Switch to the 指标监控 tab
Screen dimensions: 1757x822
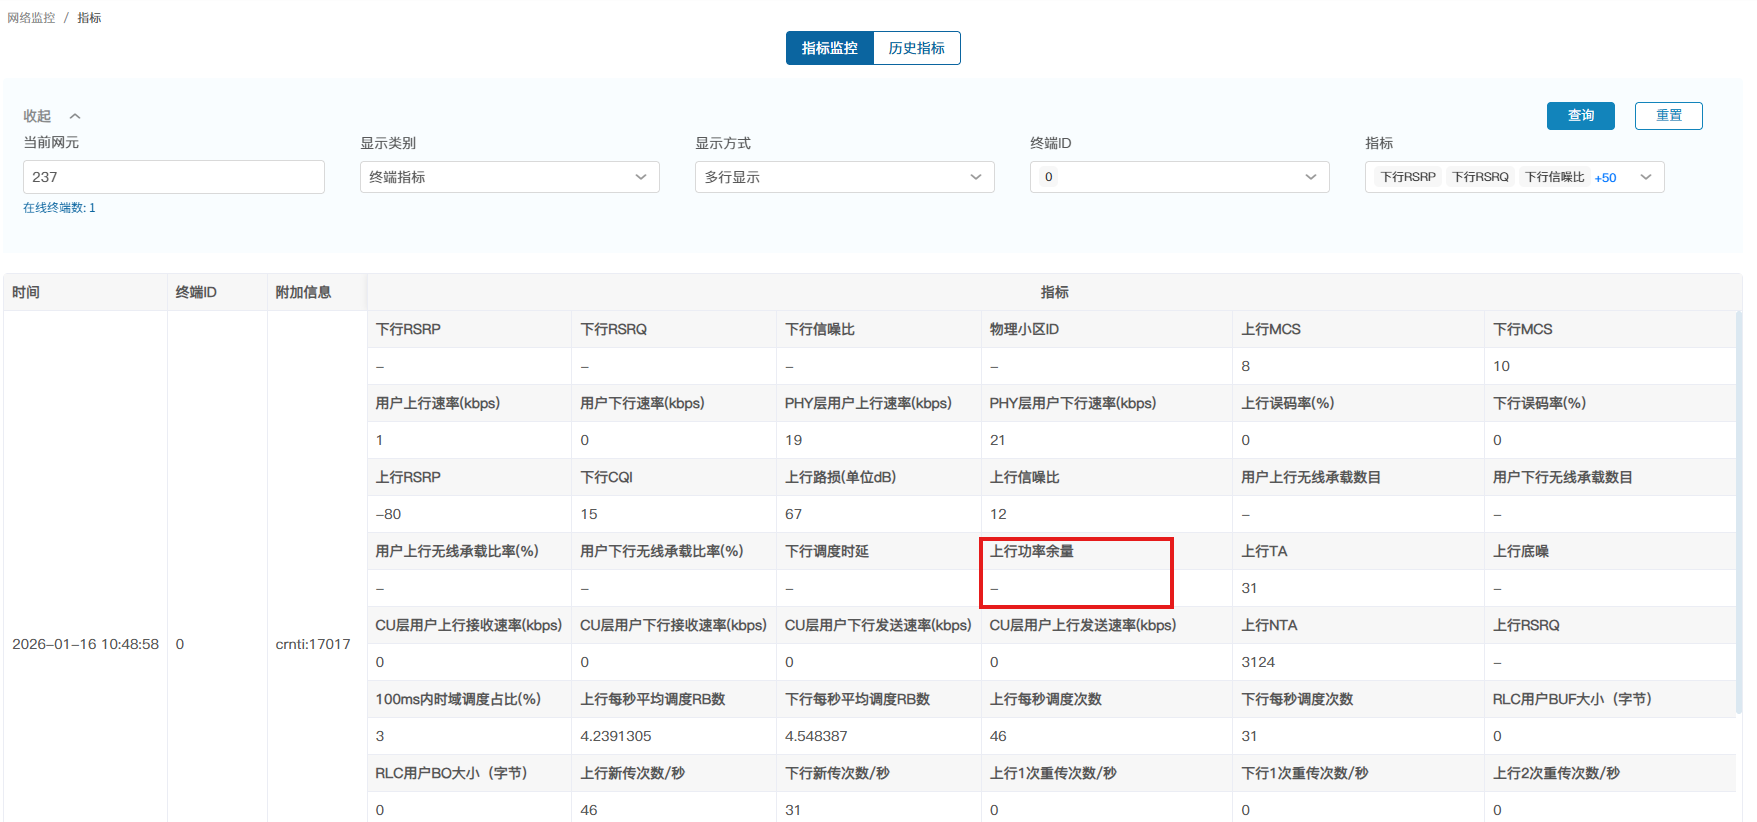pyautogui.click(x=829, y=48)
